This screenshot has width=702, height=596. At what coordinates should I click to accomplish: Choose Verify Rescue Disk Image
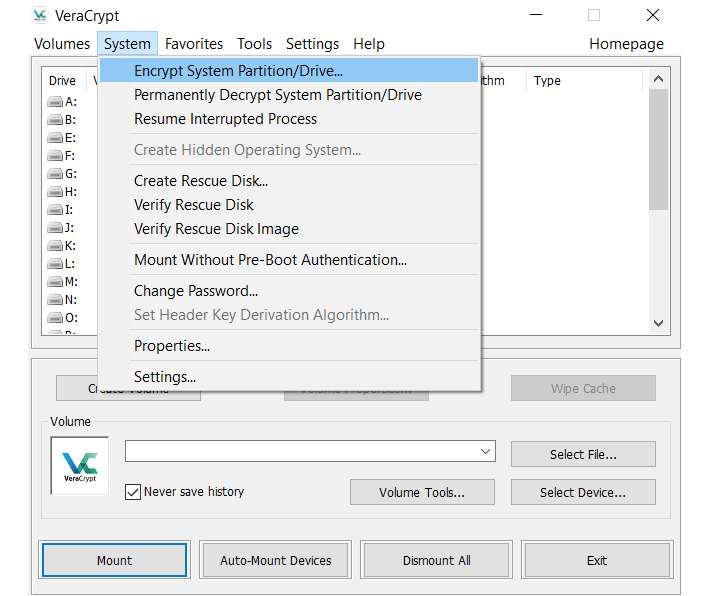pyautogui.click(x=289, y=229)
